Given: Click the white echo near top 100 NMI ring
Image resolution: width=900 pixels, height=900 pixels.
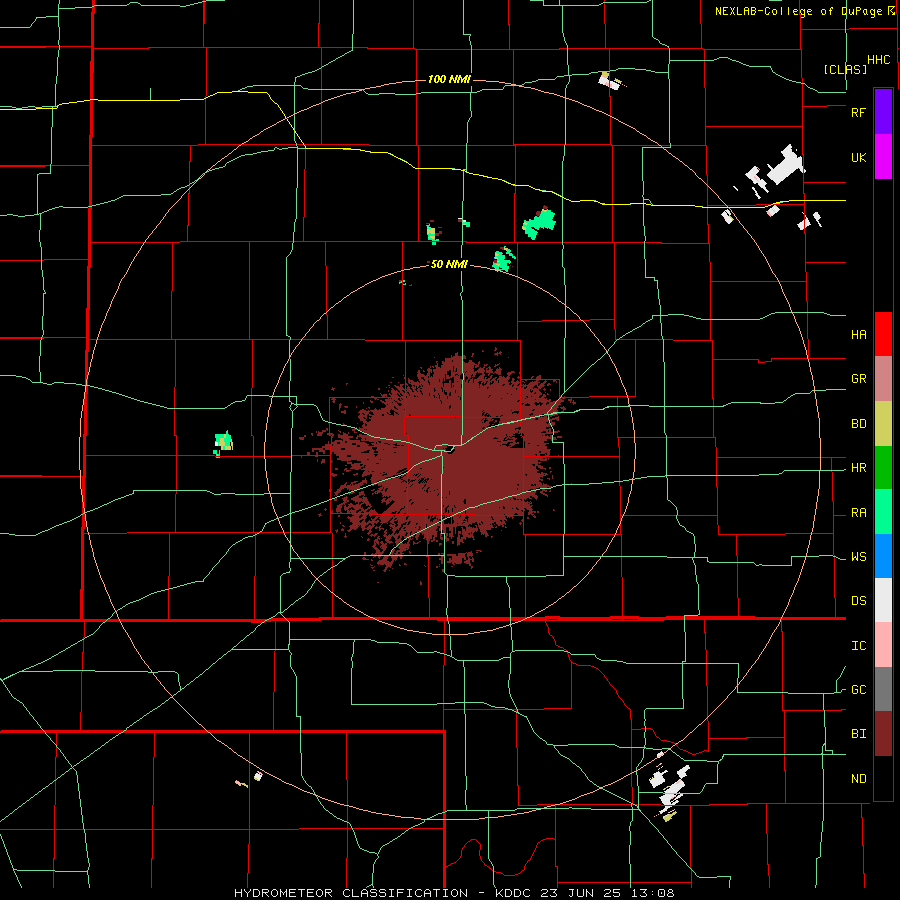Looking at the screenshot, I should click(610, 80).
